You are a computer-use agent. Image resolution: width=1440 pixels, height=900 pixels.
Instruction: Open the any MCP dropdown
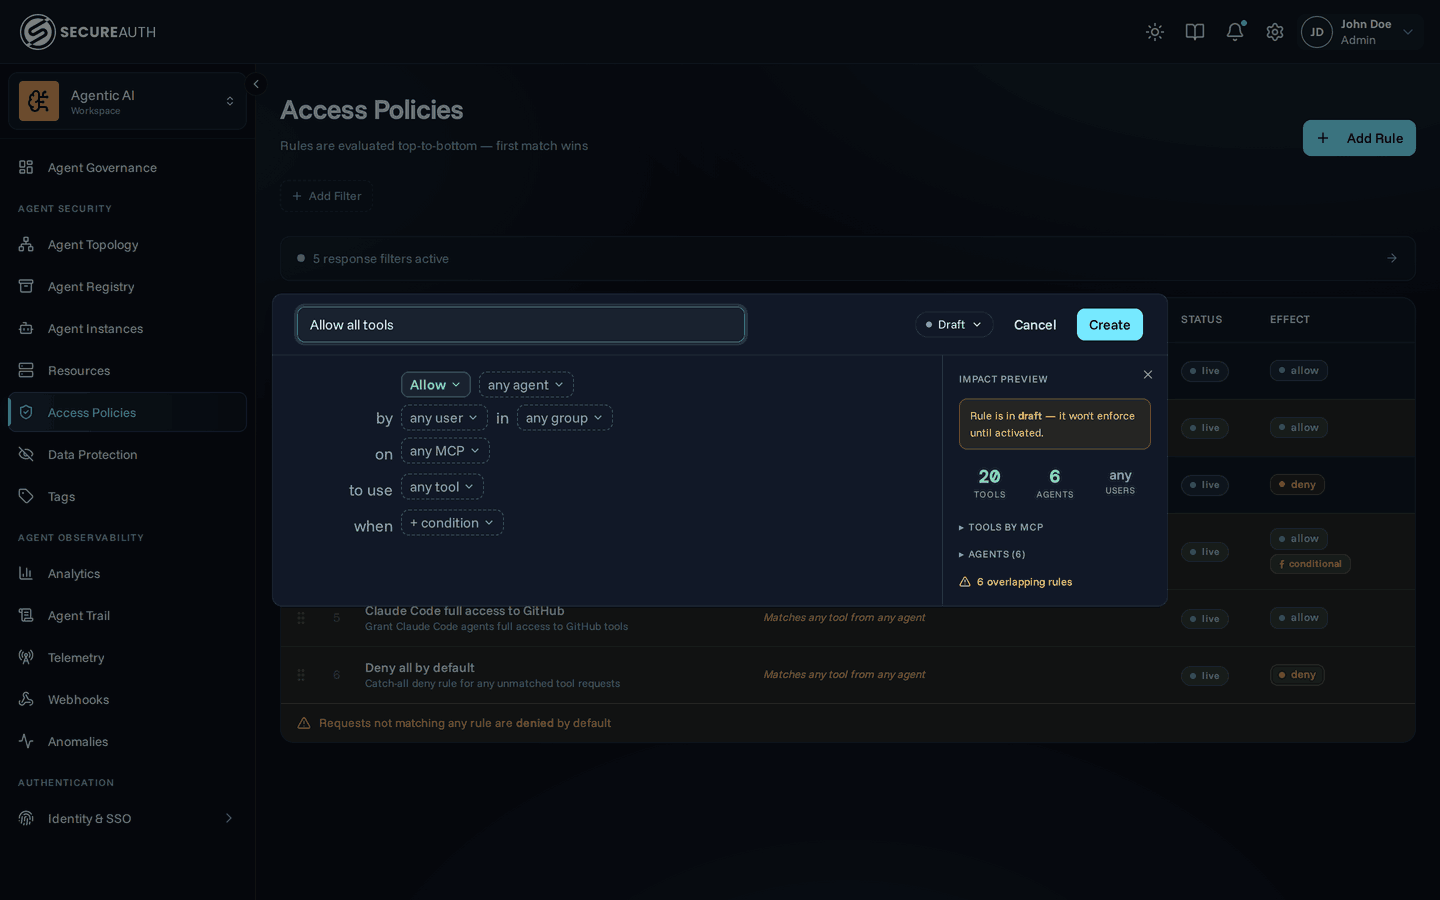pos(445,451)
